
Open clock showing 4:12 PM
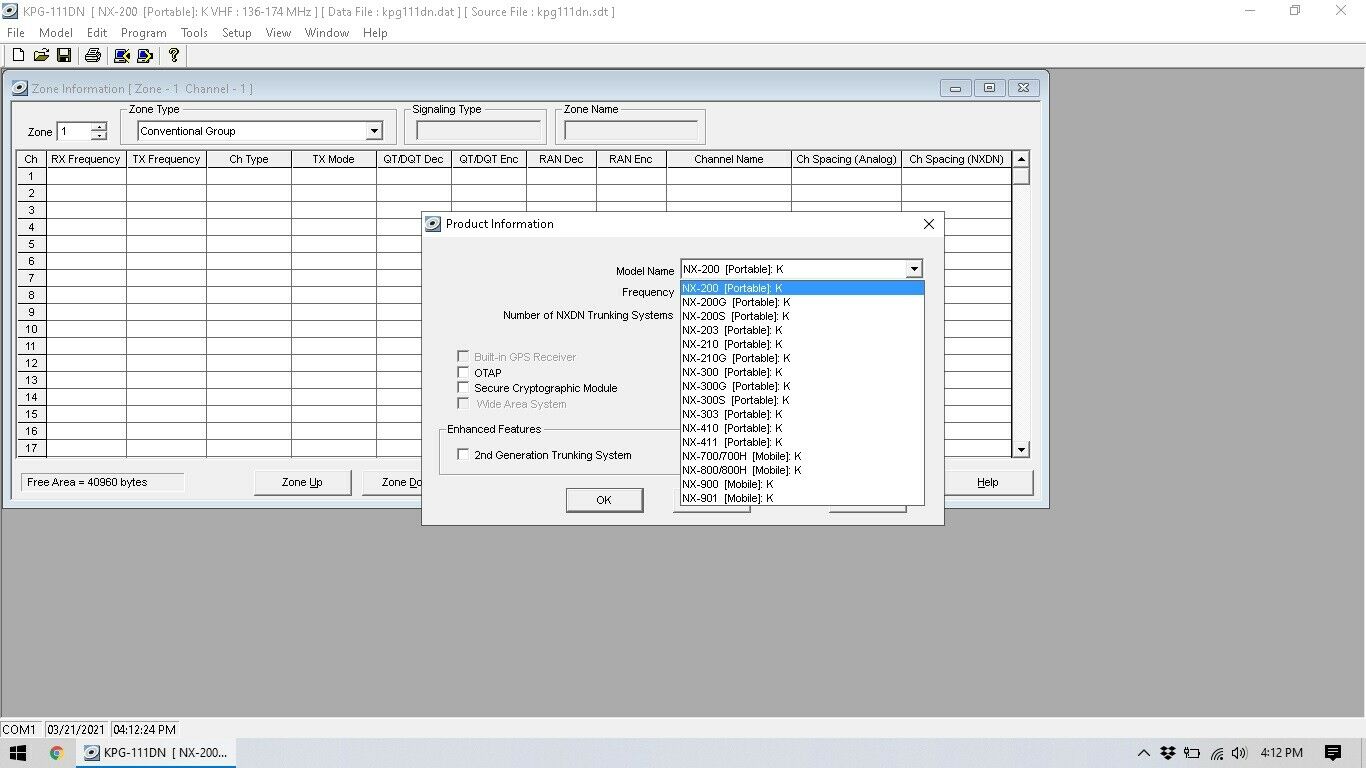(x=1282, y=753)
